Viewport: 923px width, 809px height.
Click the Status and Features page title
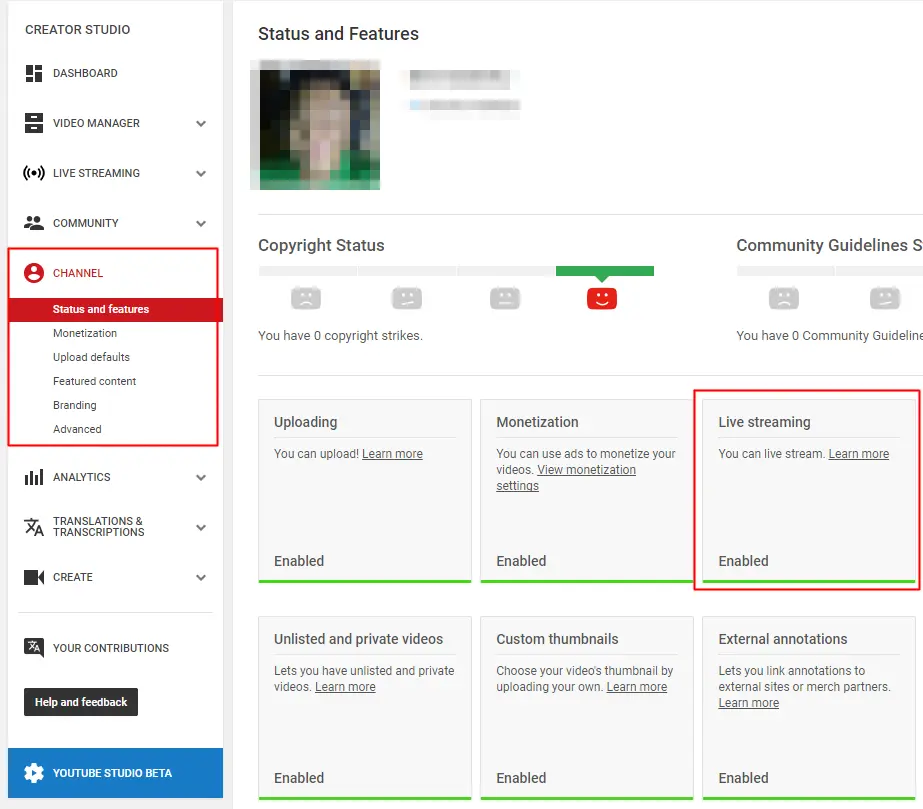pyautogui.click(x=338, y=34)
